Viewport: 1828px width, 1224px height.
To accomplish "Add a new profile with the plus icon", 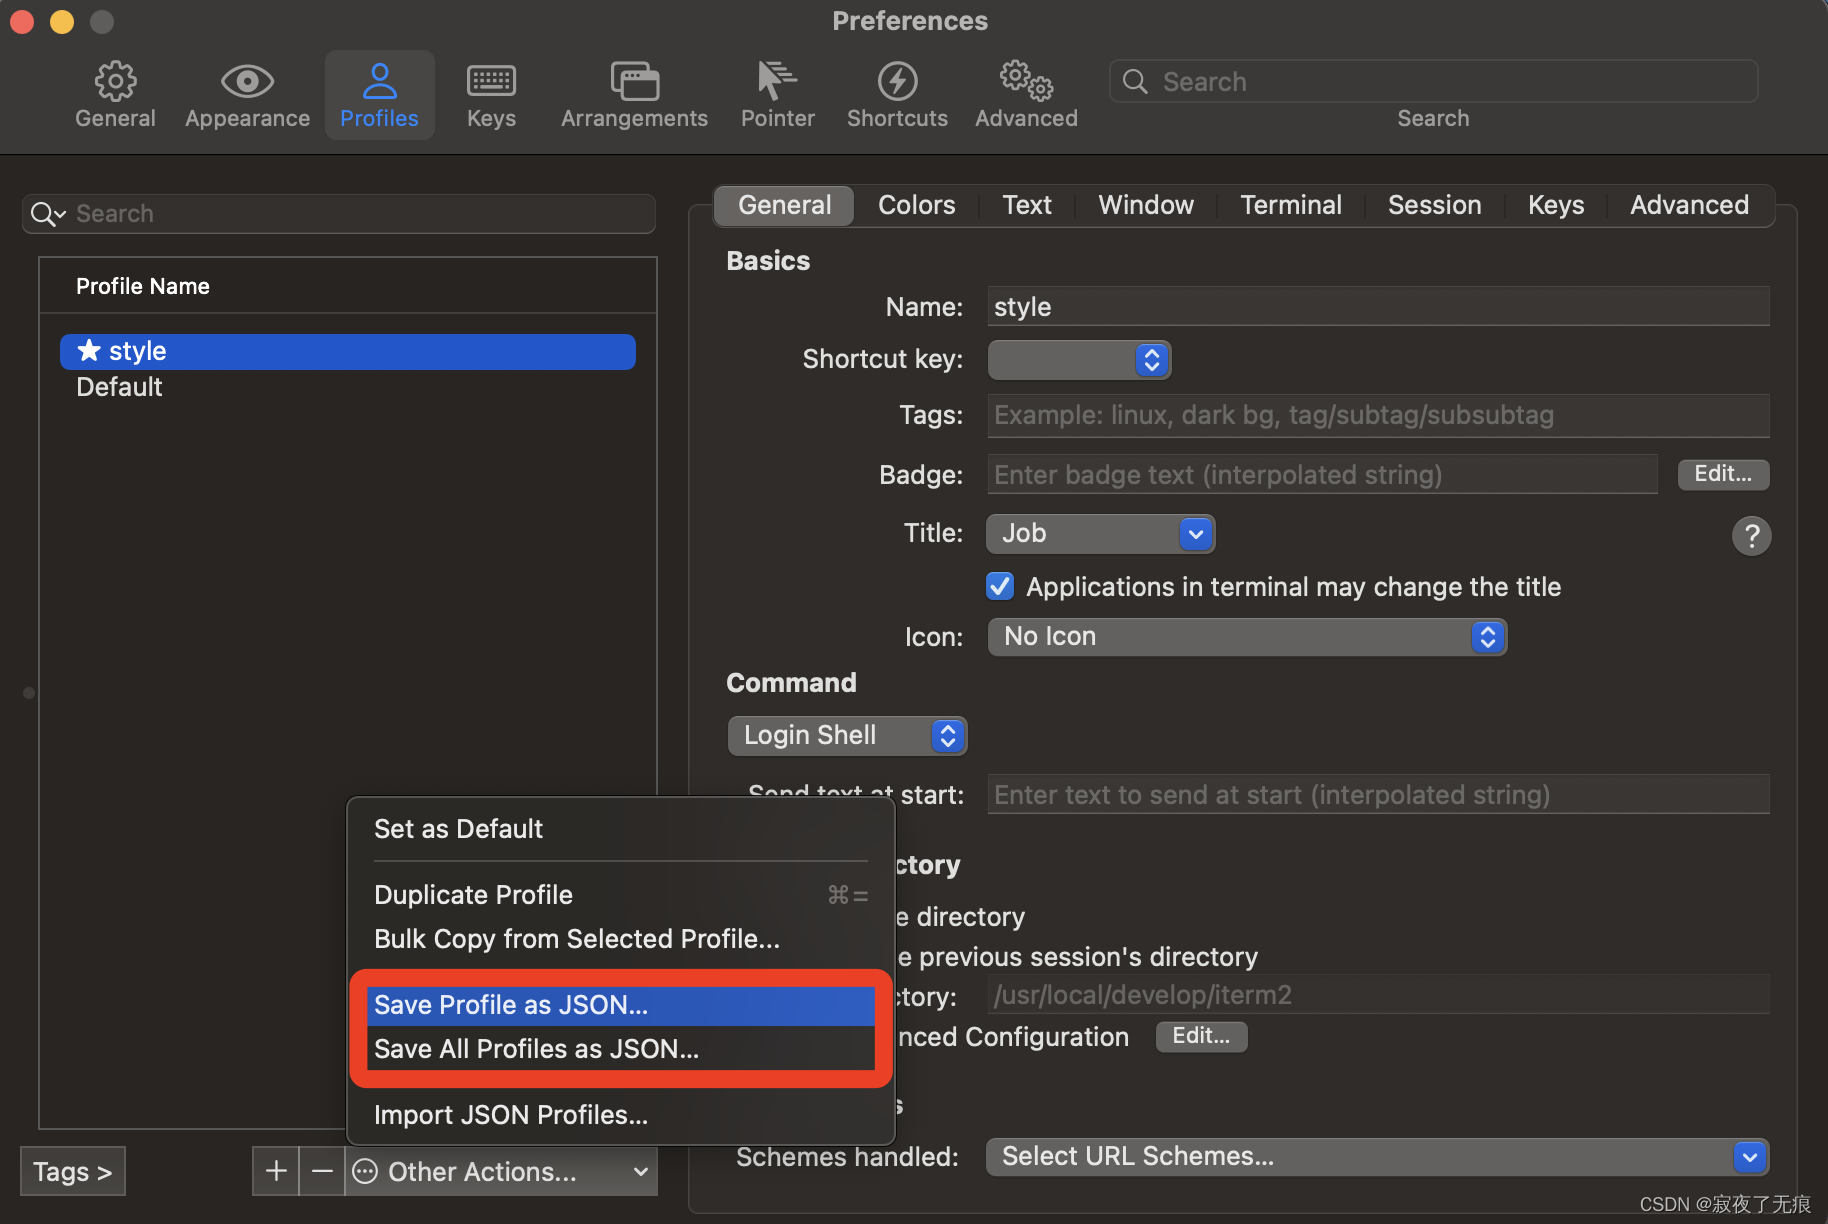I will point(274,1170).
